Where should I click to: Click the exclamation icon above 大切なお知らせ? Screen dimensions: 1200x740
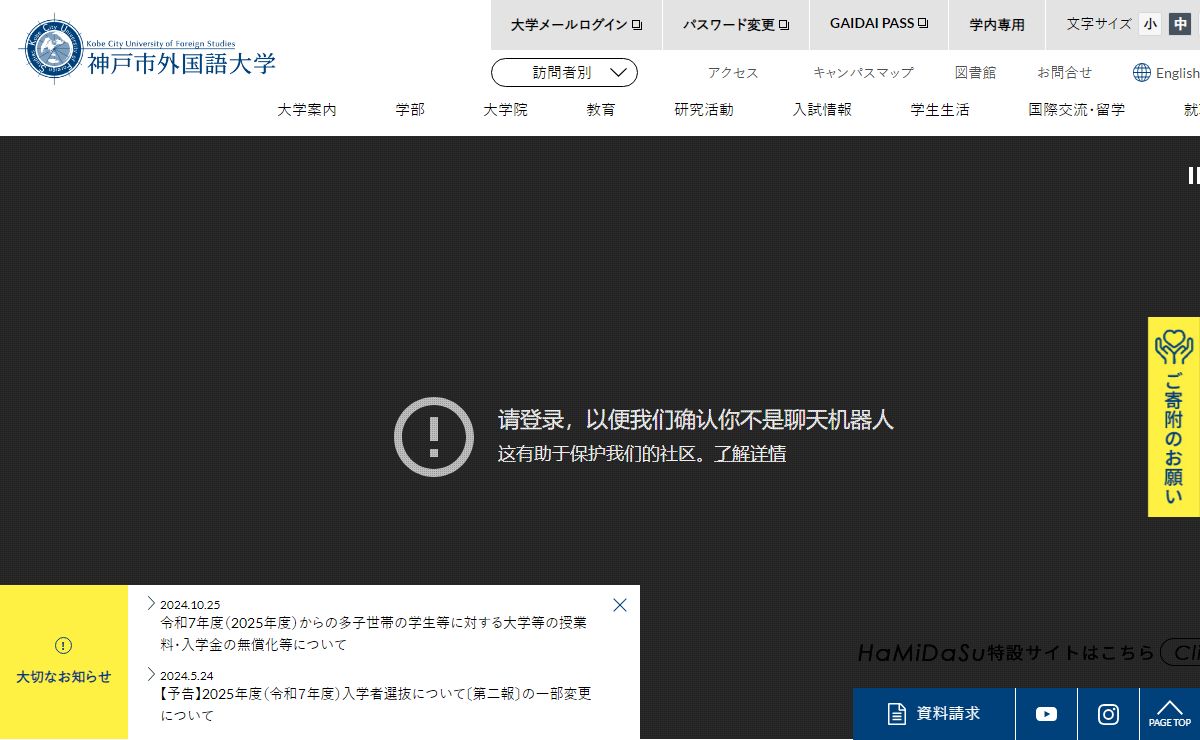click(x=64, y=646)
